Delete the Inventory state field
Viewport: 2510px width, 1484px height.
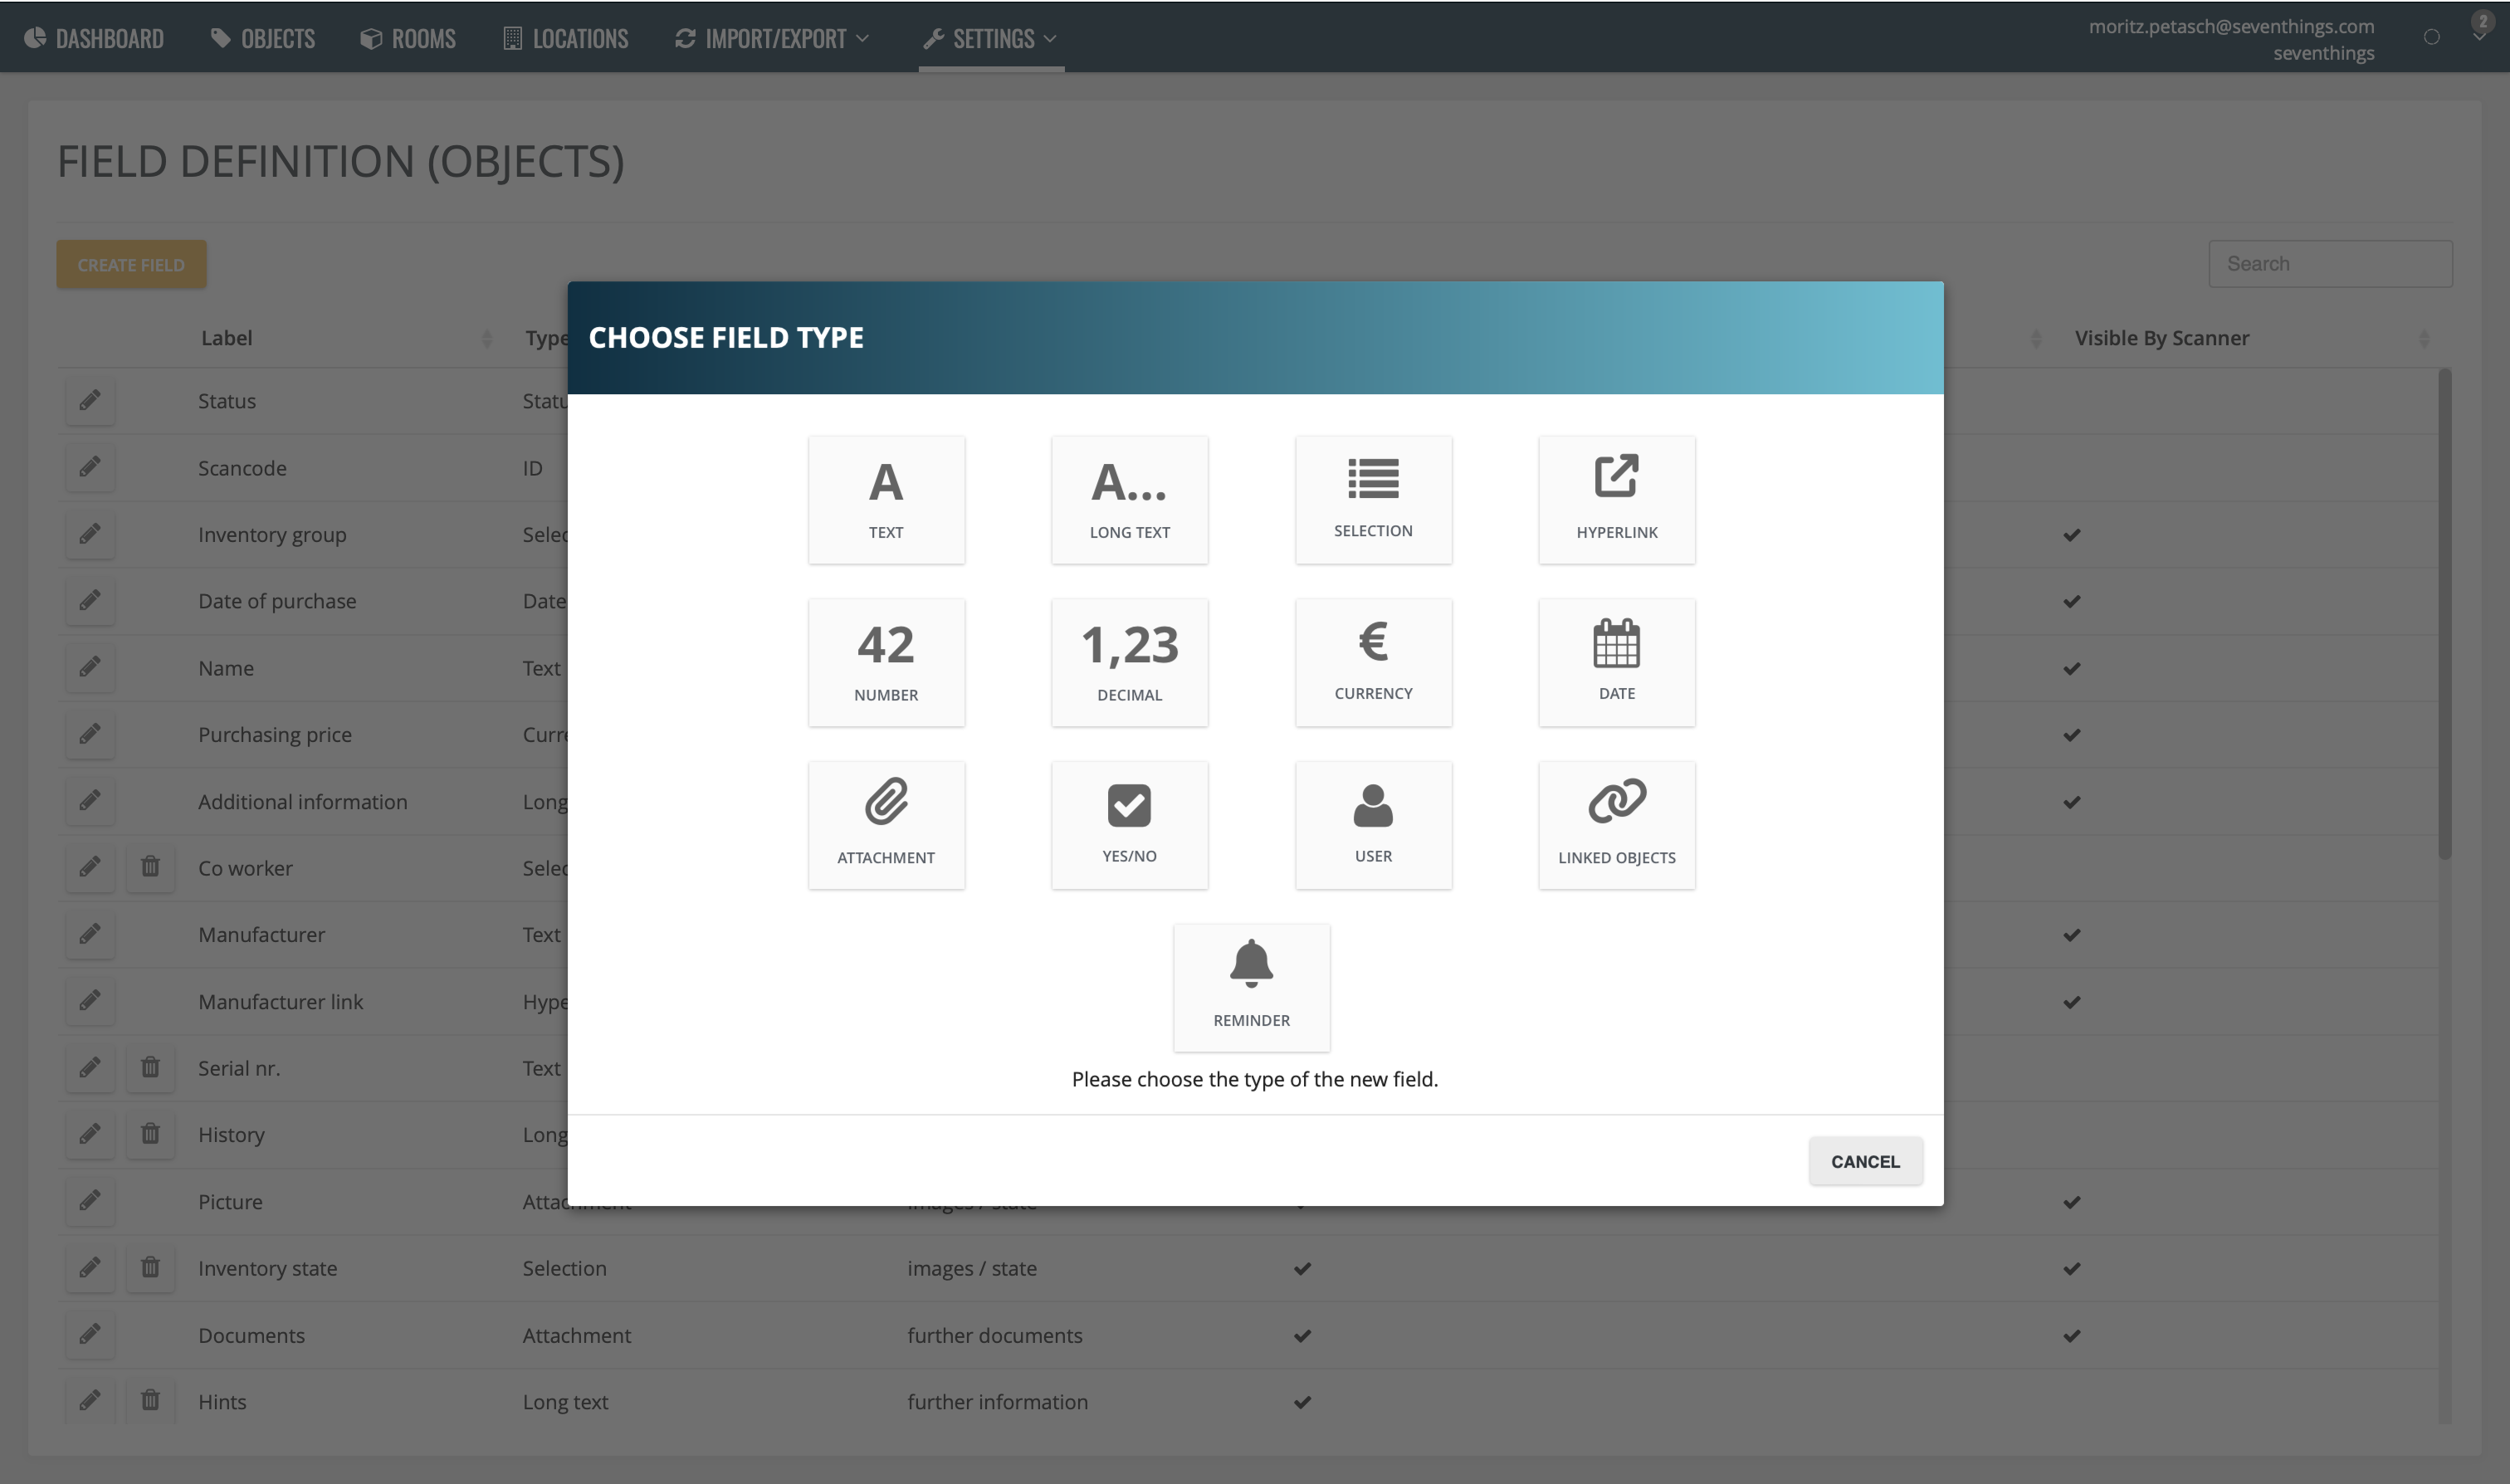click(150, 1268)
